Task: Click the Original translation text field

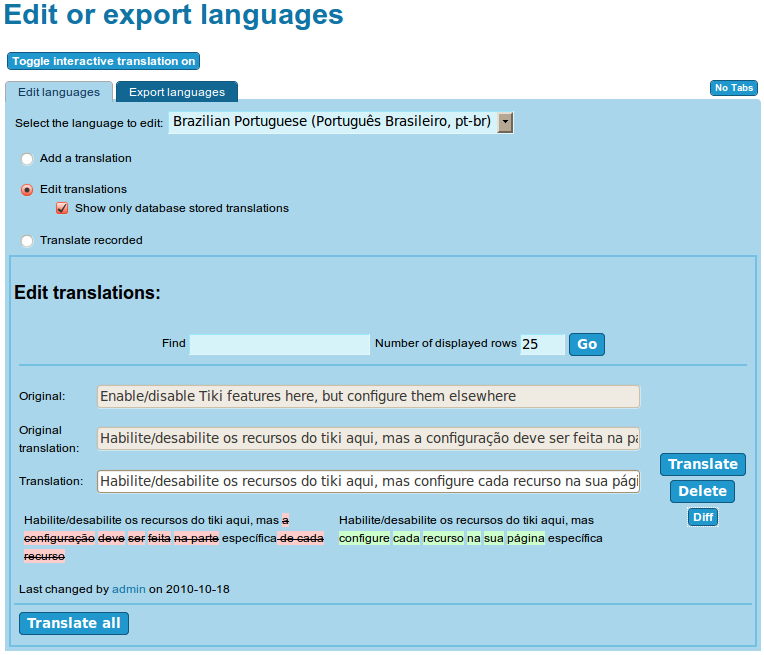Action: (x=368, y=439)
